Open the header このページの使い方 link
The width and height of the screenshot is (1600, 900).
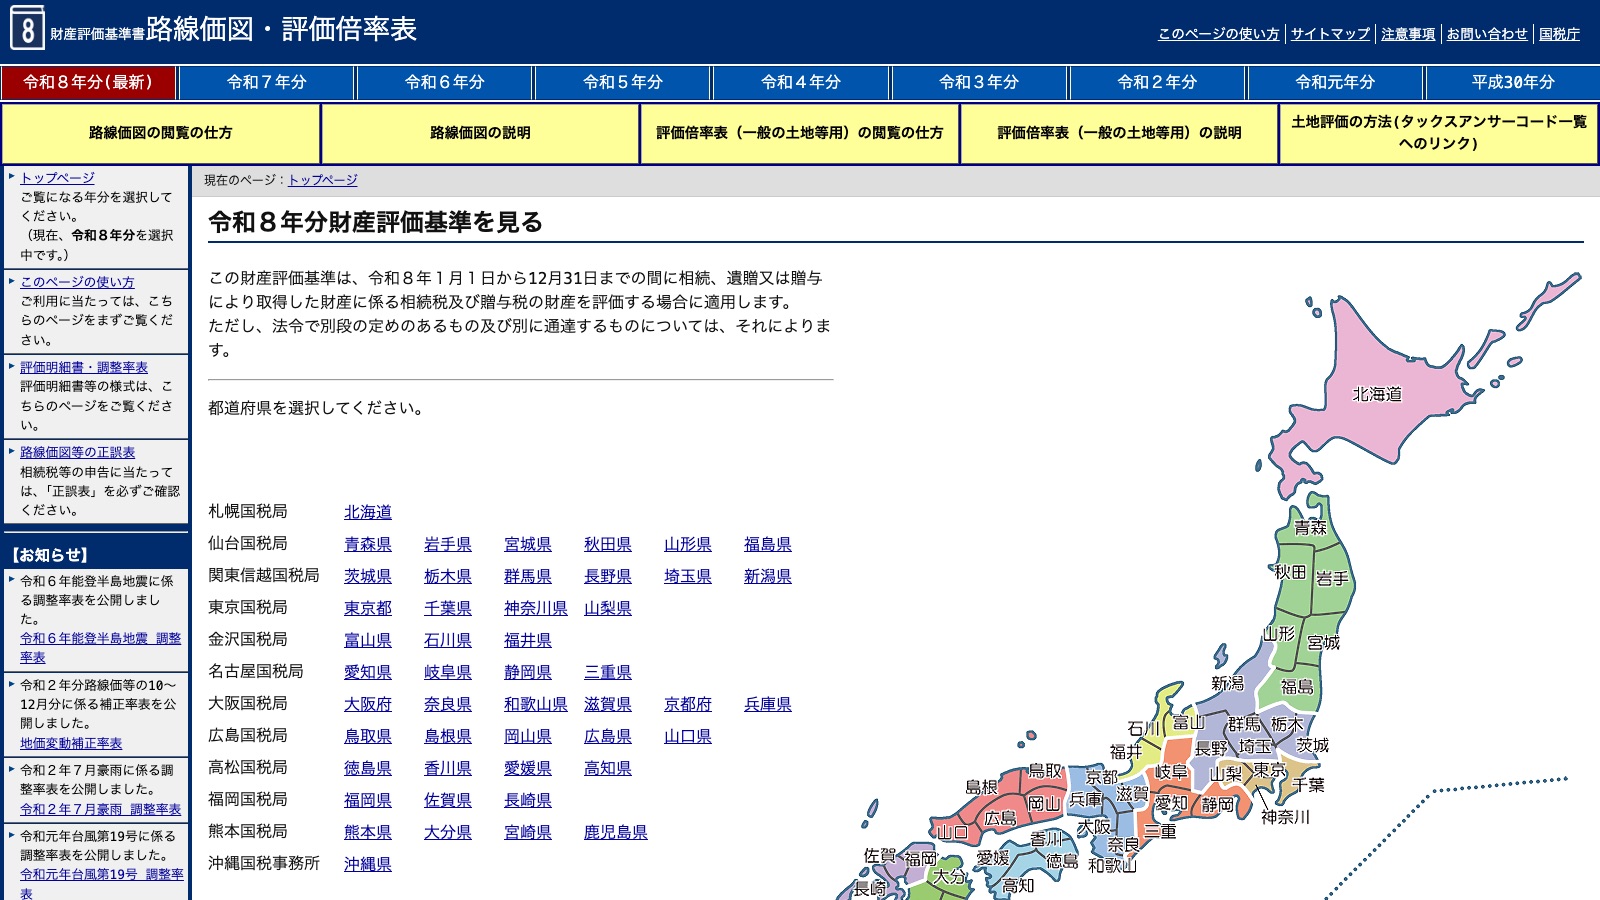(1218, 34)
